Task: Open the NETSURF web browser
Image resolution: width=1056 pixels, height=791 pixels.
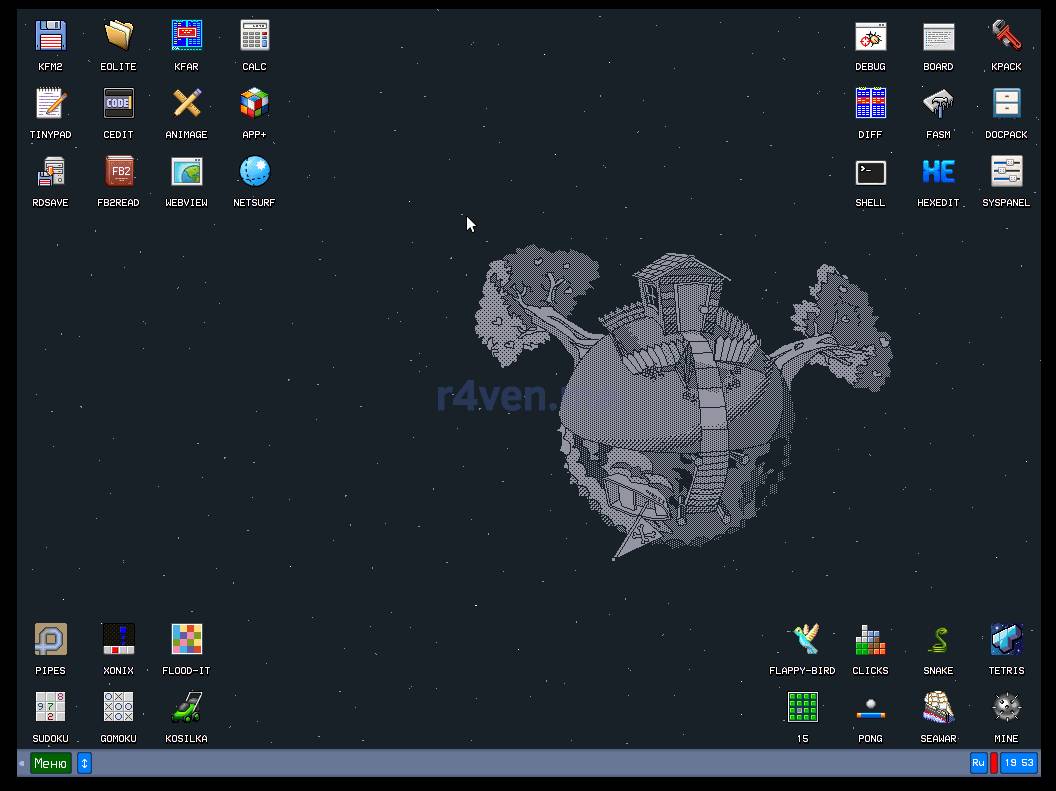Action: pyautogui.click(x=254, y=172)
